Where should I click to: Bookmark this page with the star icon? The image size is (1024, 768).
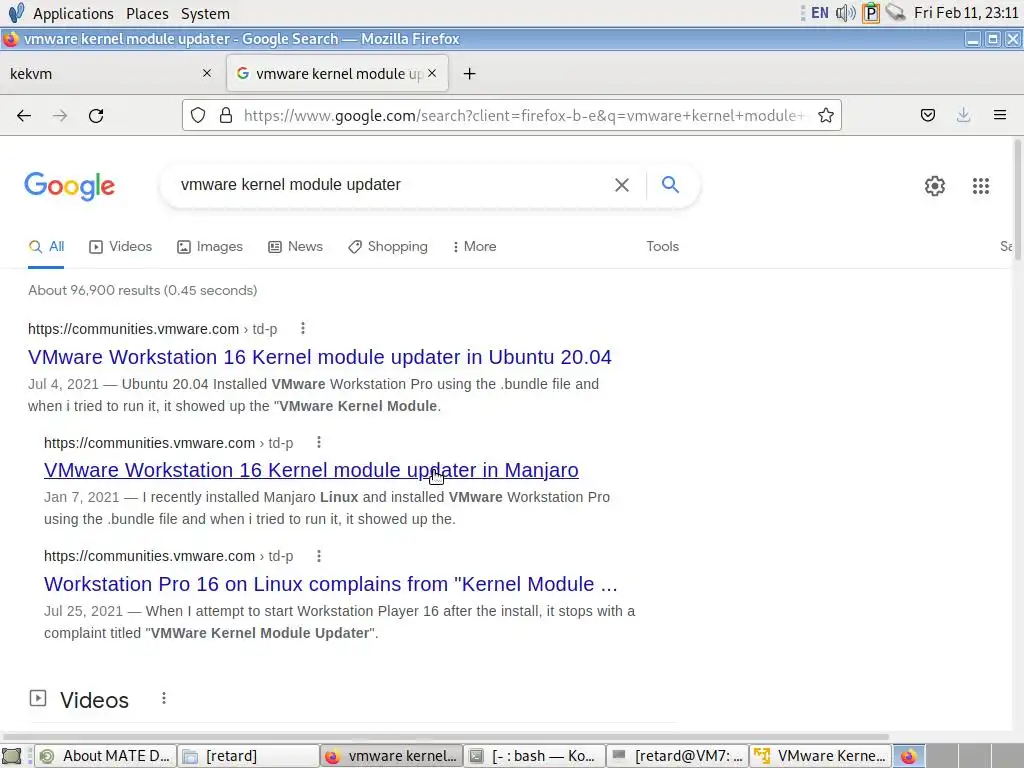click(x=825, y=116)
